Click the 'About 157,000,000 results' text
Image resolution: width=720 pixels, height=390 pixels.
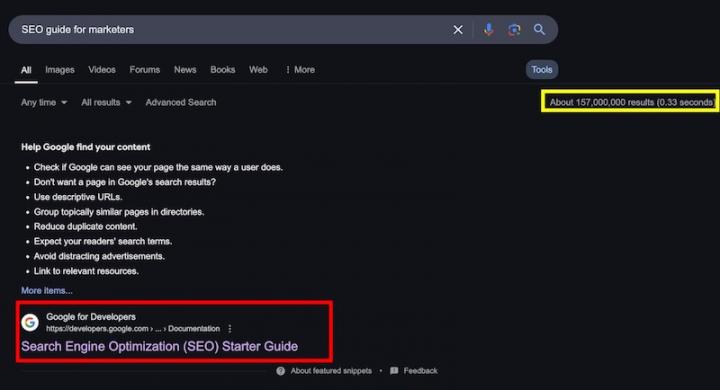[631, 102]
